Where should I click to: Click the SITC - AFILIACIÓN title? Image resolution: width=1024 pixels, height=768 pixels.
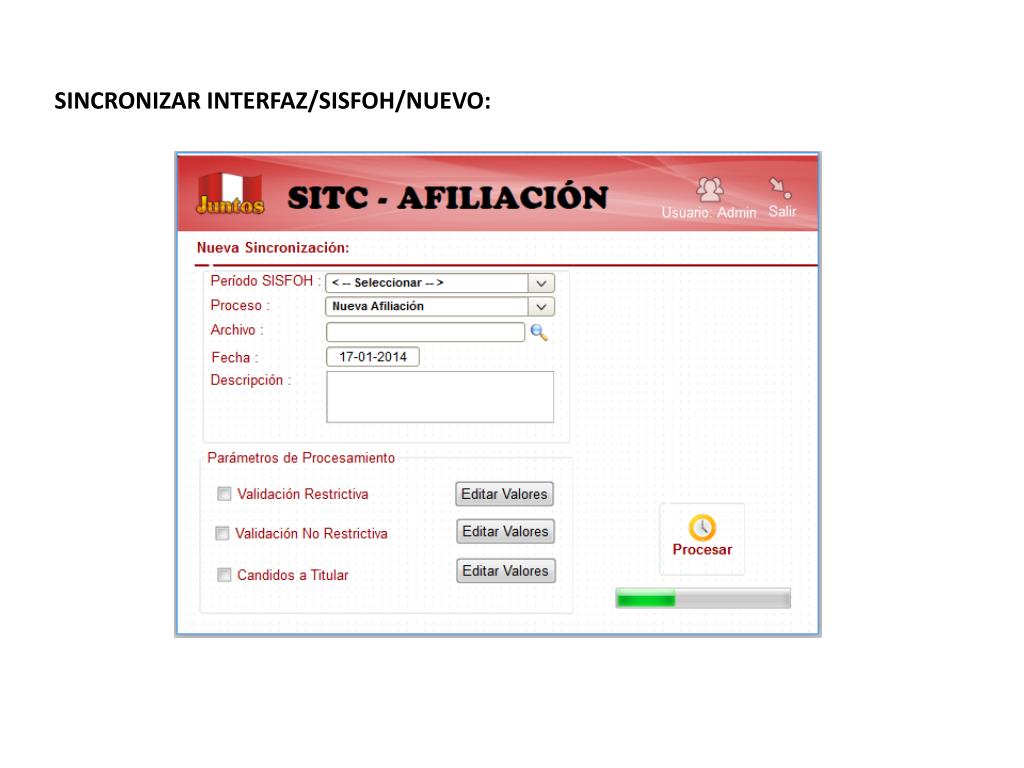point(447,198)
